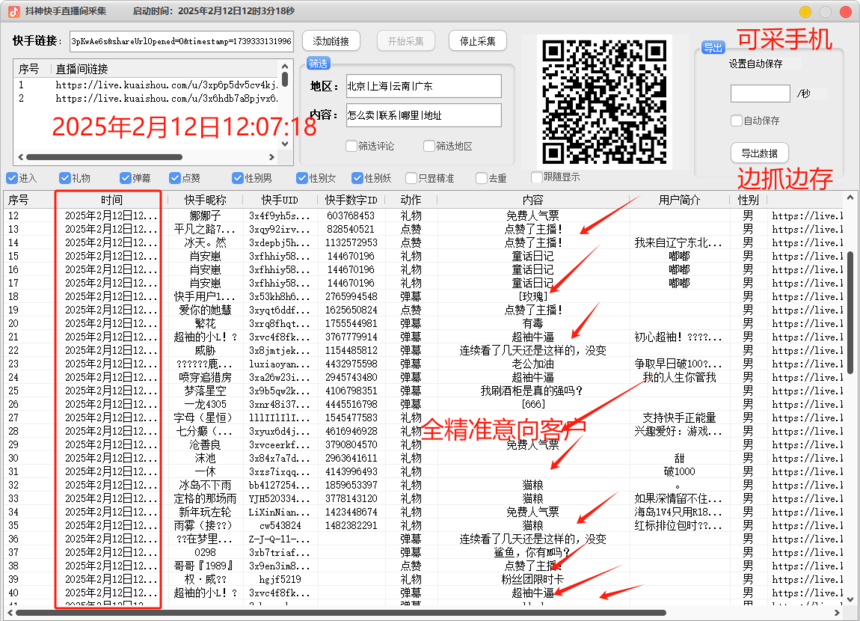Click the 时间 column header
The height and width of the screenshot is (621, 860).
click(111, 200)
